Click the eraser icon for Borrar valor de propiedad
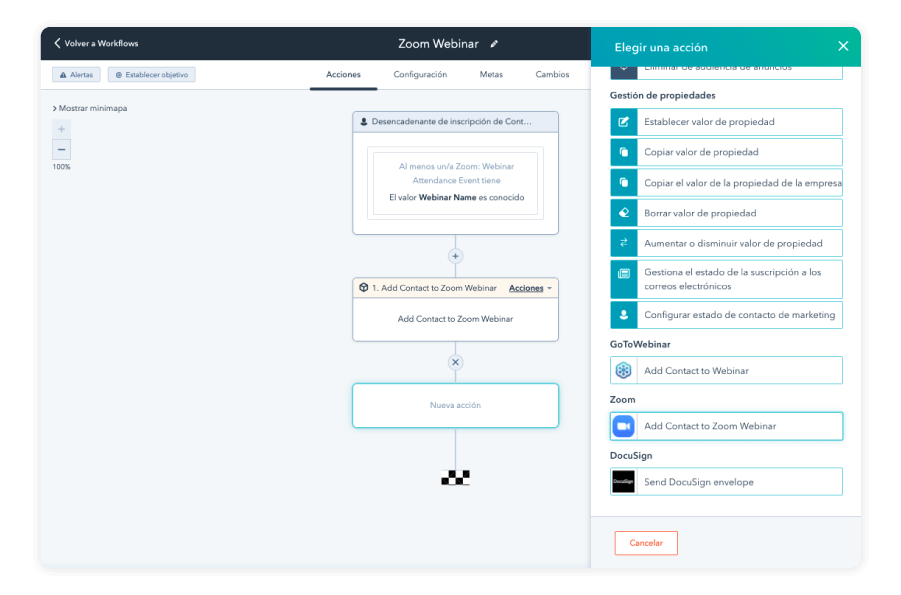This screenshot has height=595, width=901. [623, 213]
